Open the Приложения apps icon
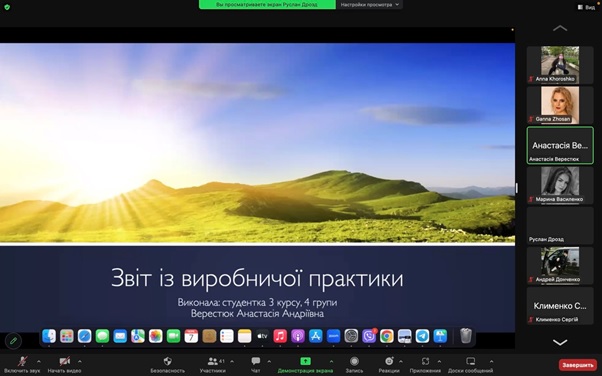 click(425, 361)
